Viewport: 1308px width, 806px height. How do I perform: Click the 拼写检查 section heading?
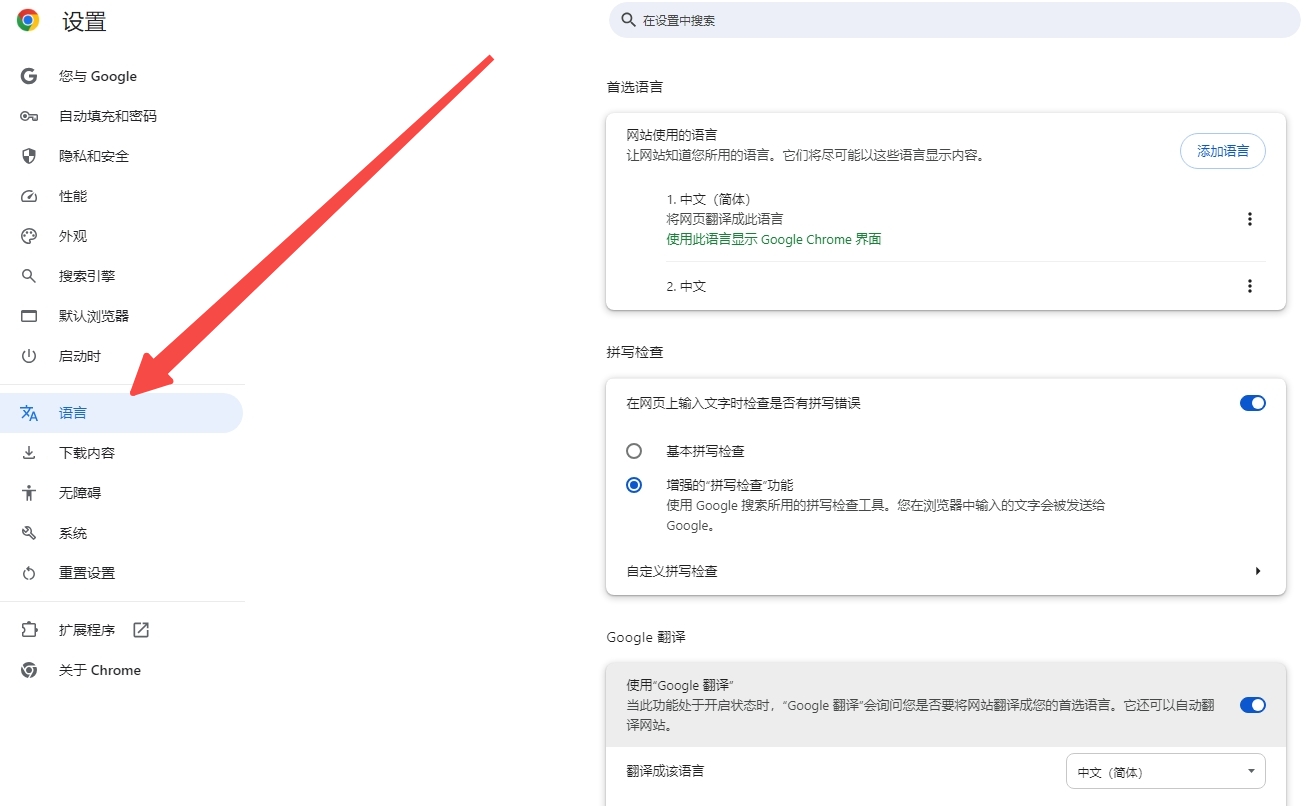634,352
